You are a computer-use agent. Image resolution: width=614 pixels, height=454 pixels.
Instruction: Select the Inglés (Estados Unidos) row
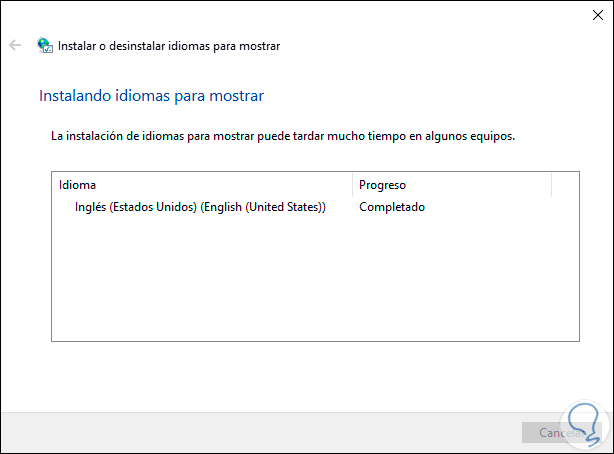pos(200,207)
